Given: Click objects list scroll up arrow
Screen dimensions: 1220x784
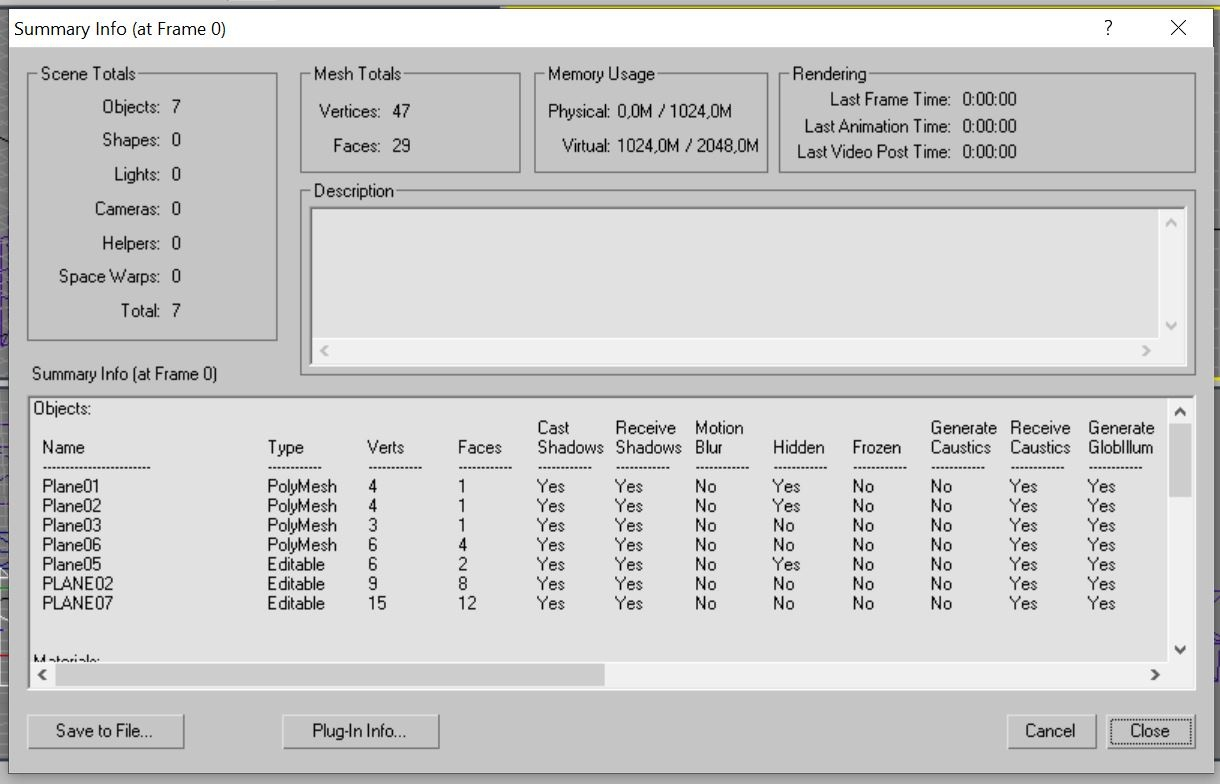Looking at the screenshot, I should tap(1180, 411).
